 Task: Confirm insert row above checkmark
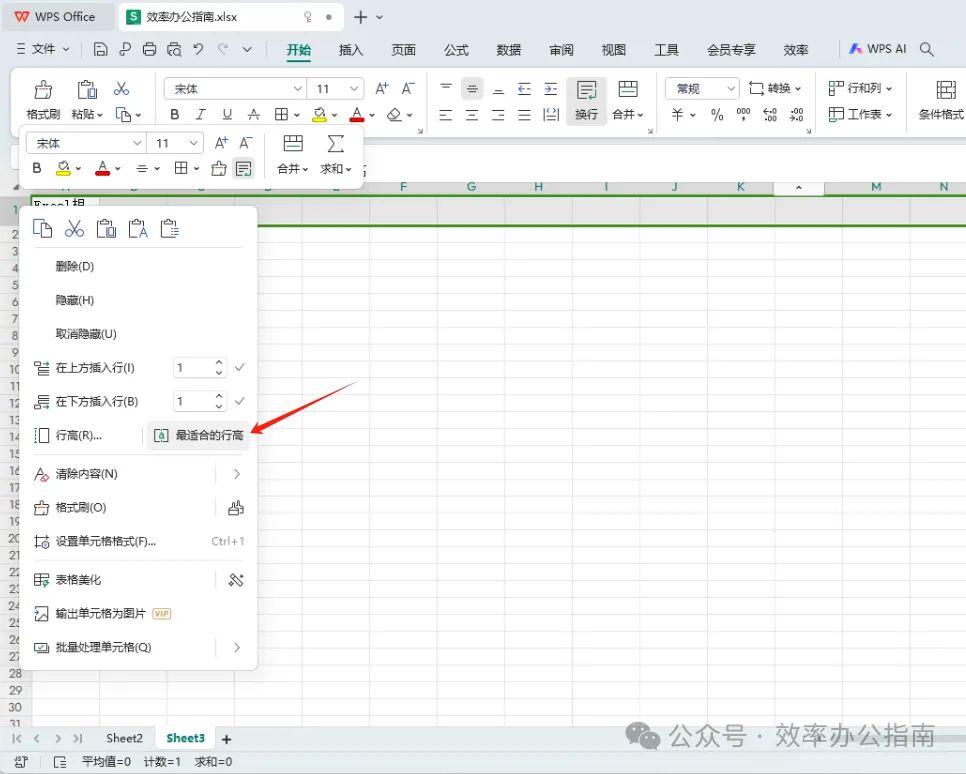click(240, 367)
